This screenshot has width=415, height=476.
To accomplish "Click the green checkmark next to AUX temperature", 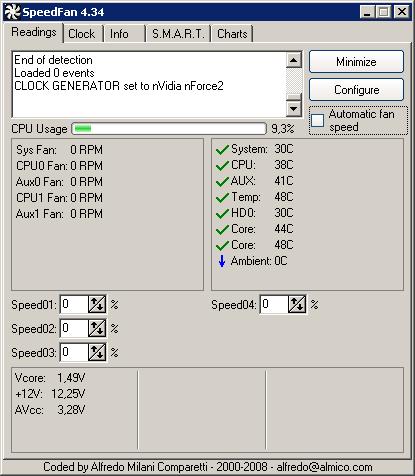I will [222, 182].
